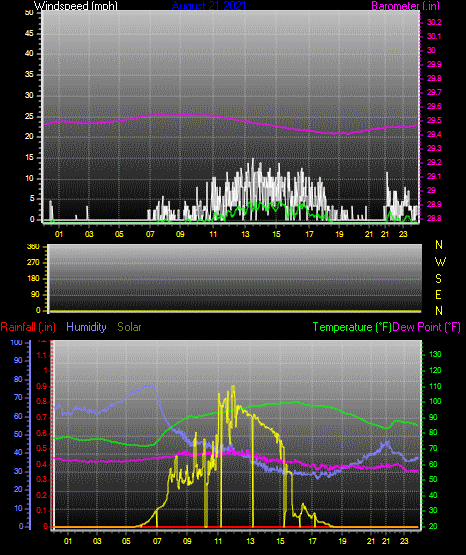The height and width of the screenshot is (555, 466).
Task: Select the 'Solar' legend label
Action: coord(130,327)
